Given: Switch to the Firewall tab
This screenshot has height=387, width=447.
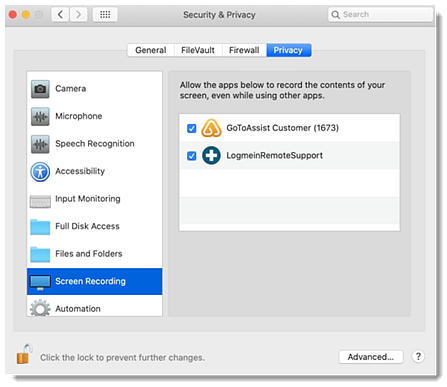Looking at the screenshot, I should coord(244,50).
